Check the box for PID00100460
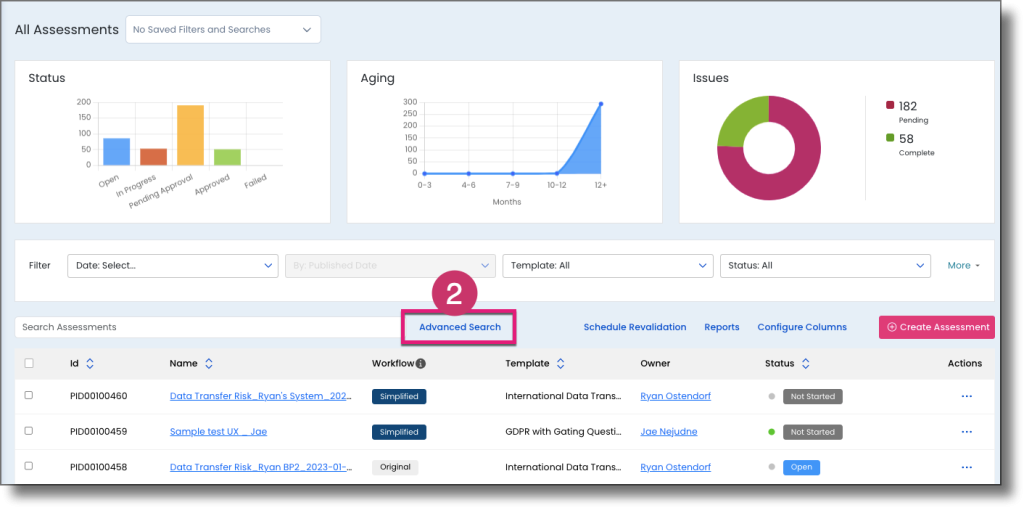 (29, 395)
